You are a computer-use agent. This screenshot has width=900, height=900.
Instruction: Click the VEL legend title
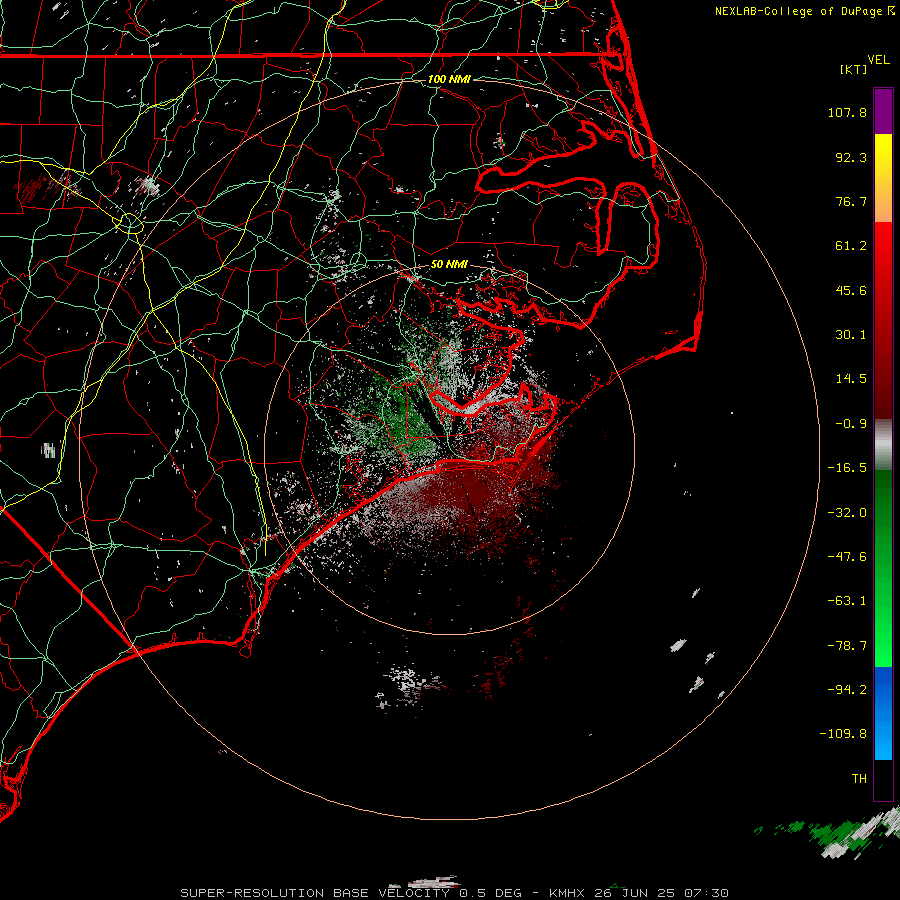coord(878,60)
